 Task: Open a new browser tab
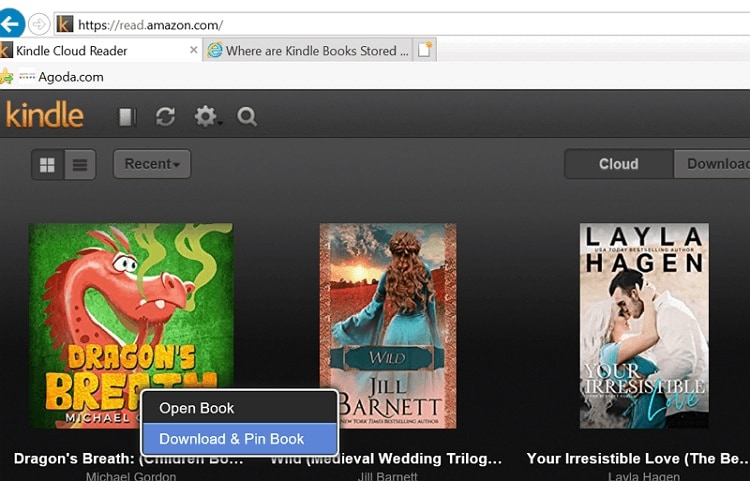(x=425, y=50)
